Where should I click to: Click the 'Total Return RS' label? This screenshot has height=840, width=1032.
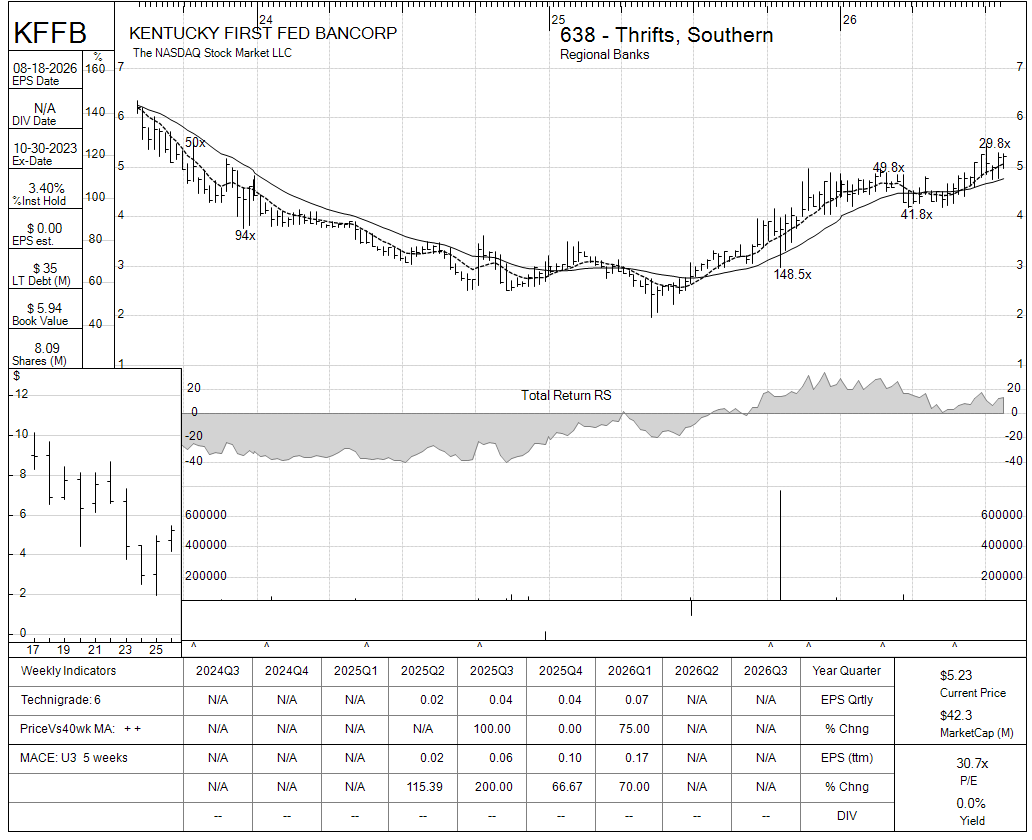click(566, 395)
